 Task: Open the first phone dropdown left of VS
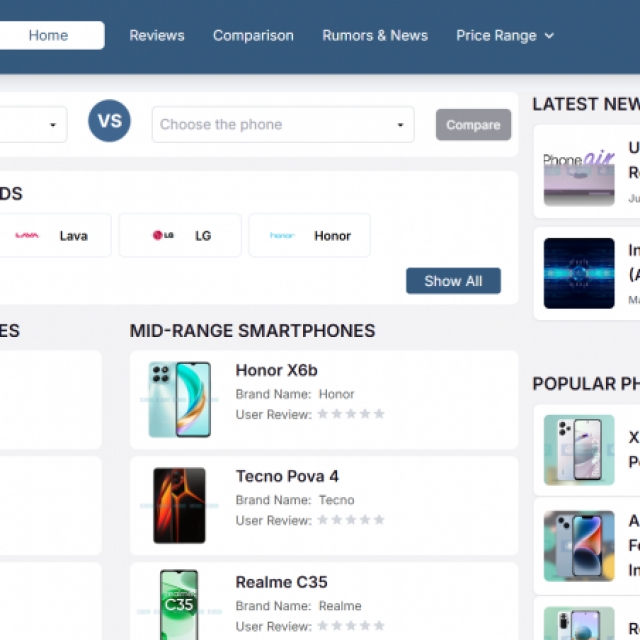coord(33,124)
